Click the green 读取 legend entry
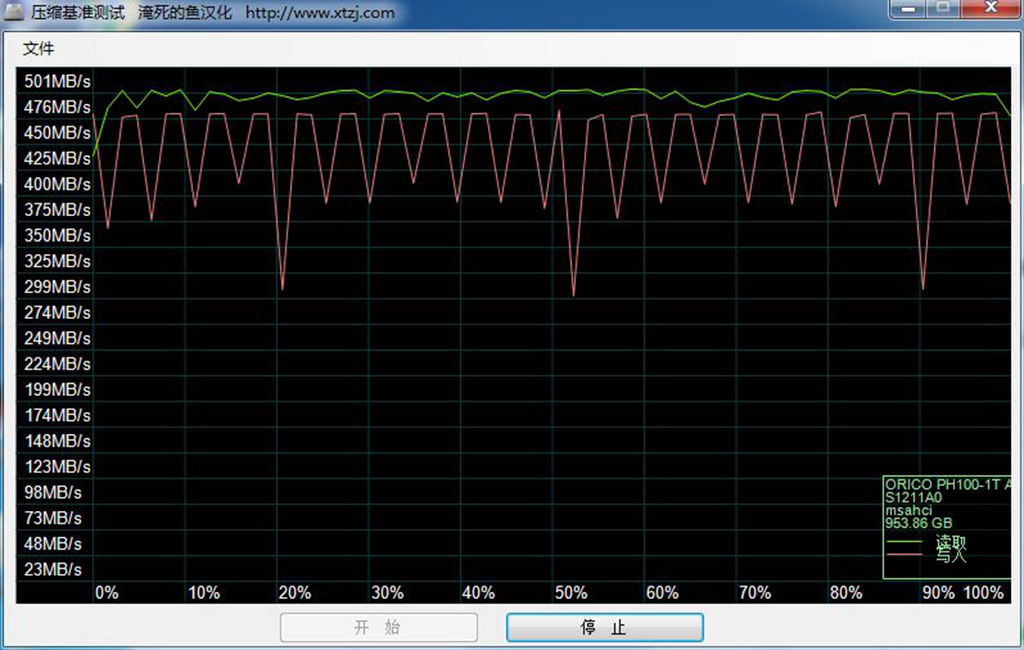This screenshot has width=1024, height=650. tap(927, 542)
